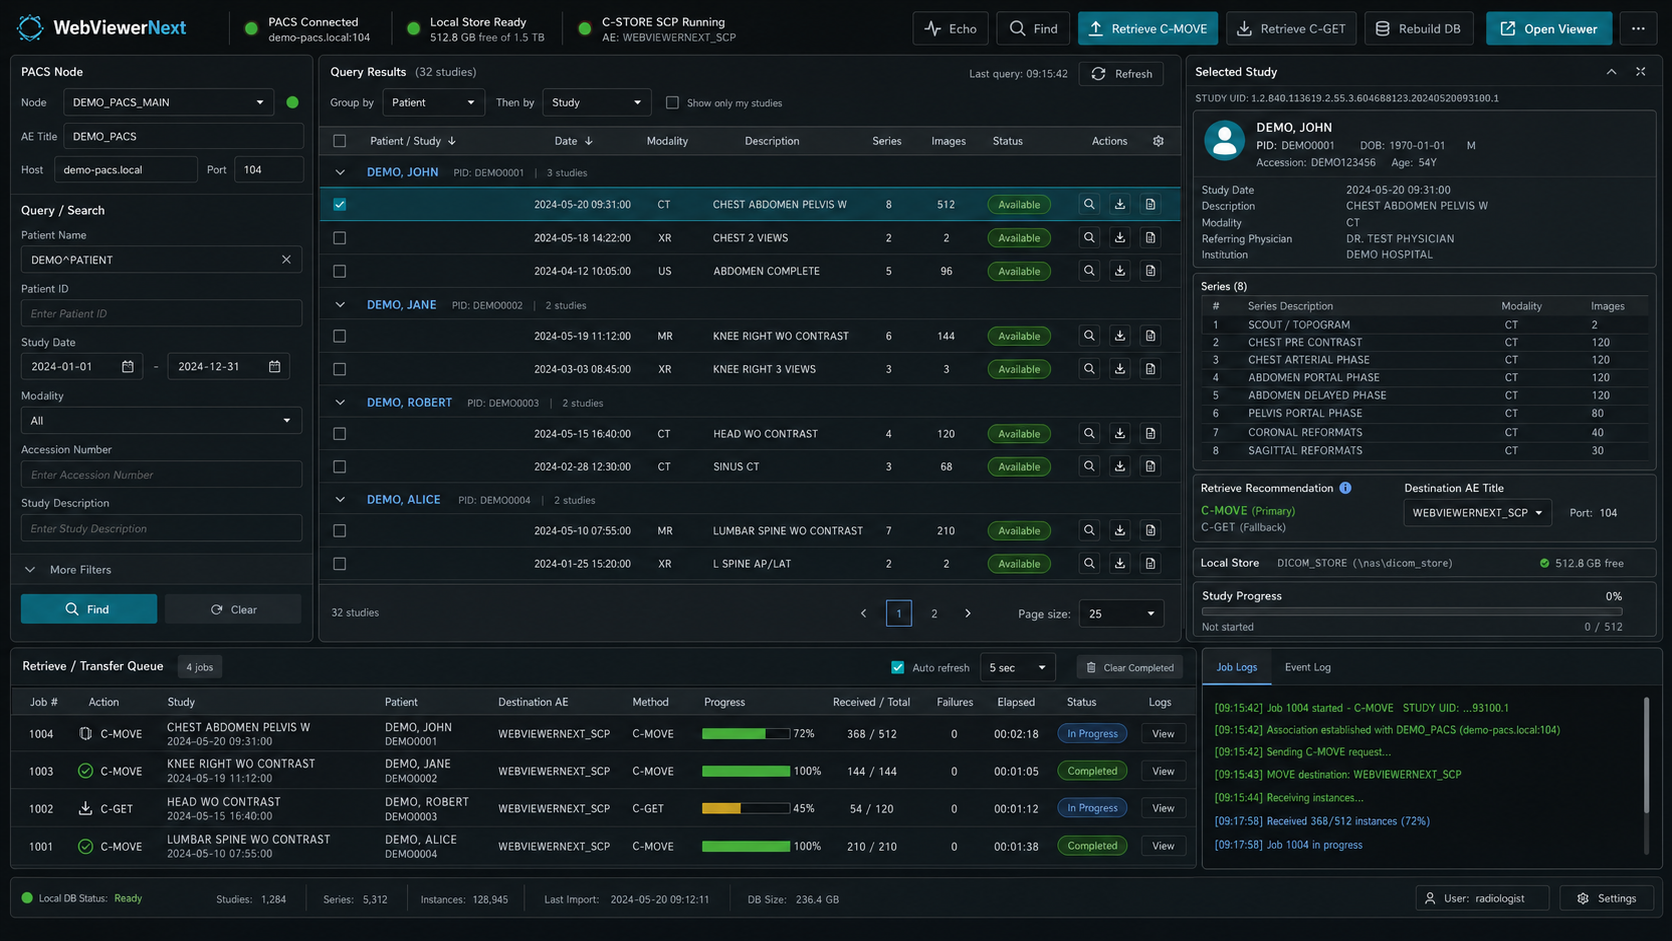The image size is (1672, 941).
Task: Click the WebViewerNext logo icon
Action: (30, 28)
